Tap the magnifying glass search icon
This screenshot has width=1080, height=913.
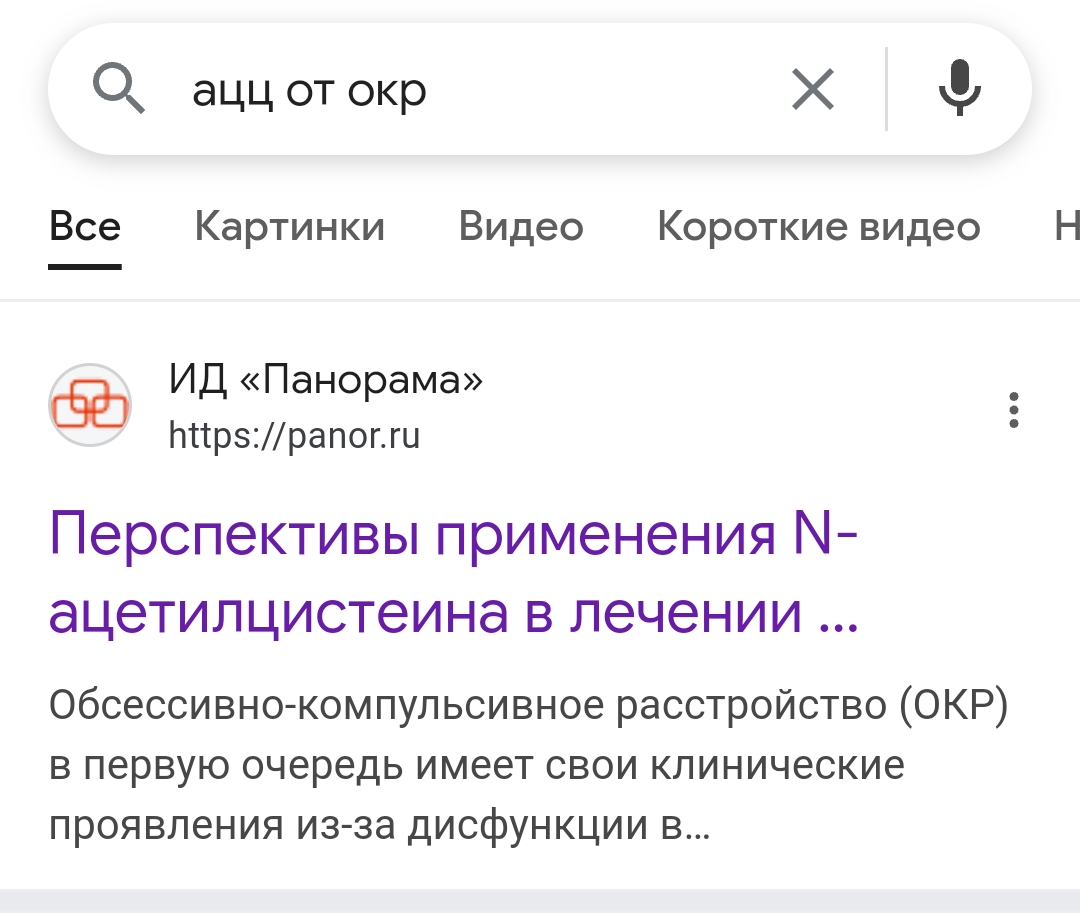coord(119,90)
